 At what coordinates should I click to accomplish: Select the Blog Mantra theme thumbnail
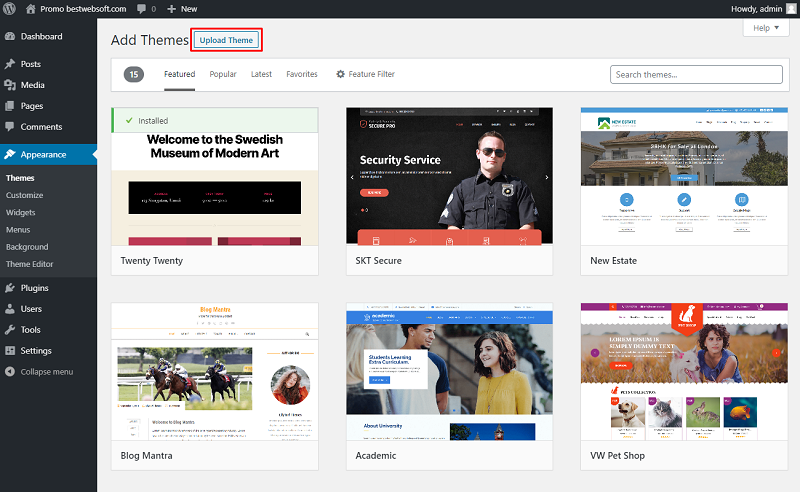pos(215,372)
